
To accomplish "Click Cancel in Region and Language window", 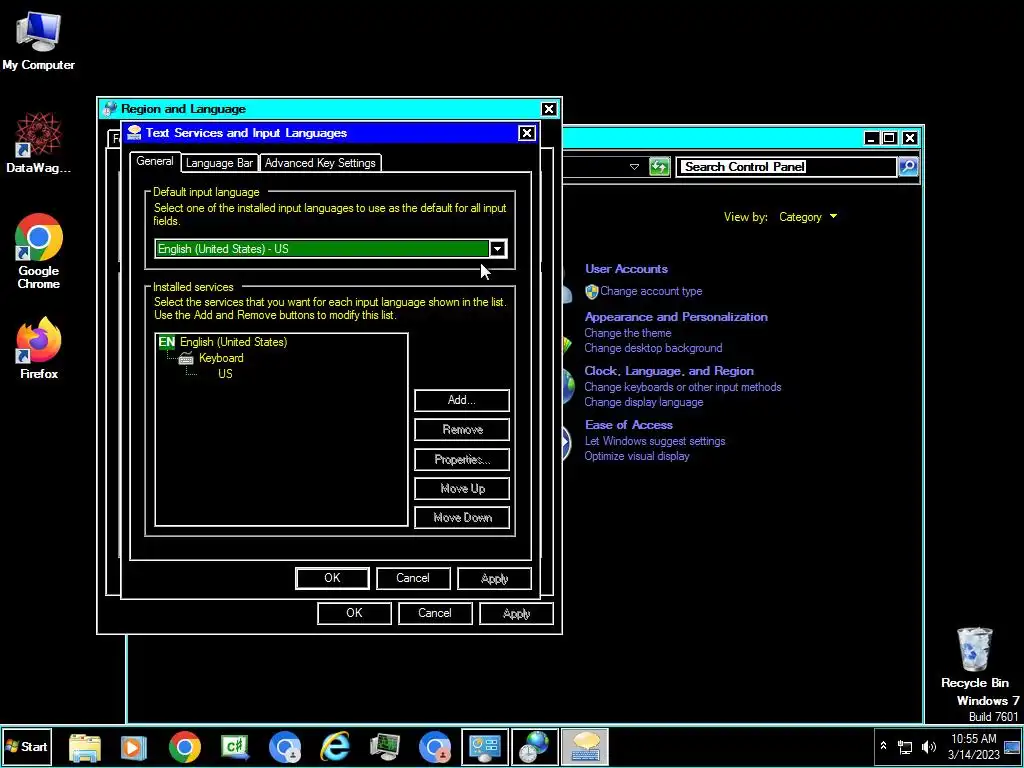I will (x=435, y=613).
